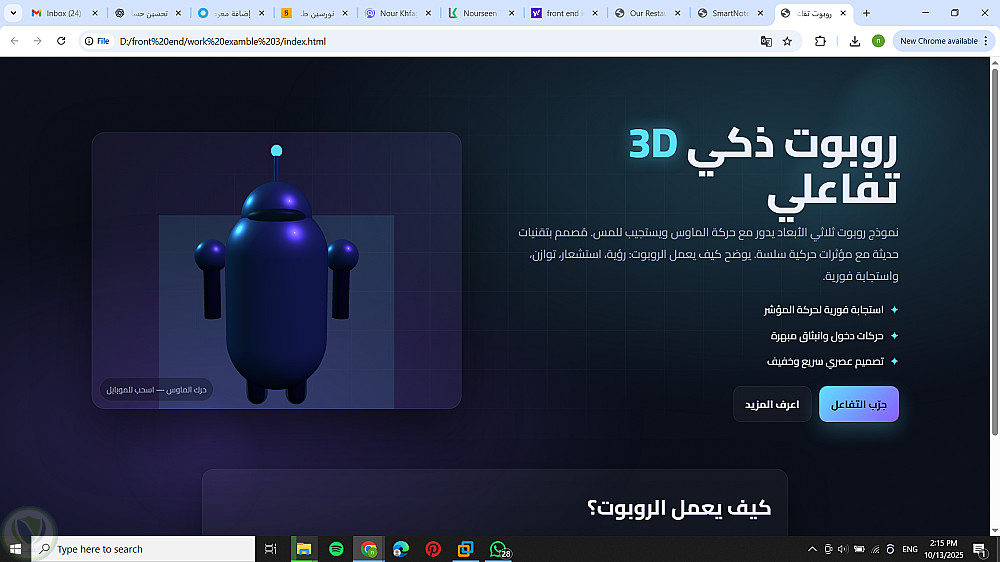1000x562 pixels.
Task: Go back to the previous page
Action: tap(15, 41)
